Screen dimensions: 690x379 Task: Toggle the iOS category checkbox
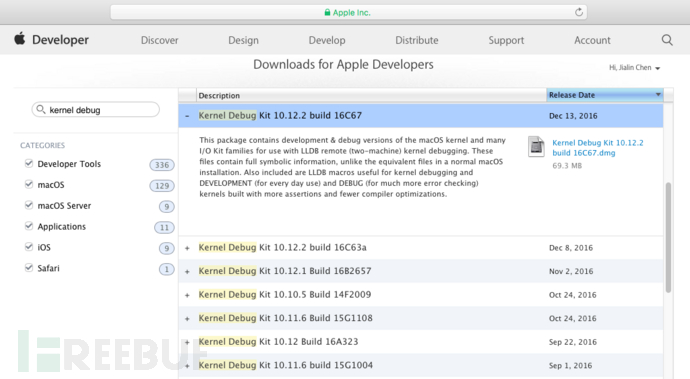[x=29, y=247]
